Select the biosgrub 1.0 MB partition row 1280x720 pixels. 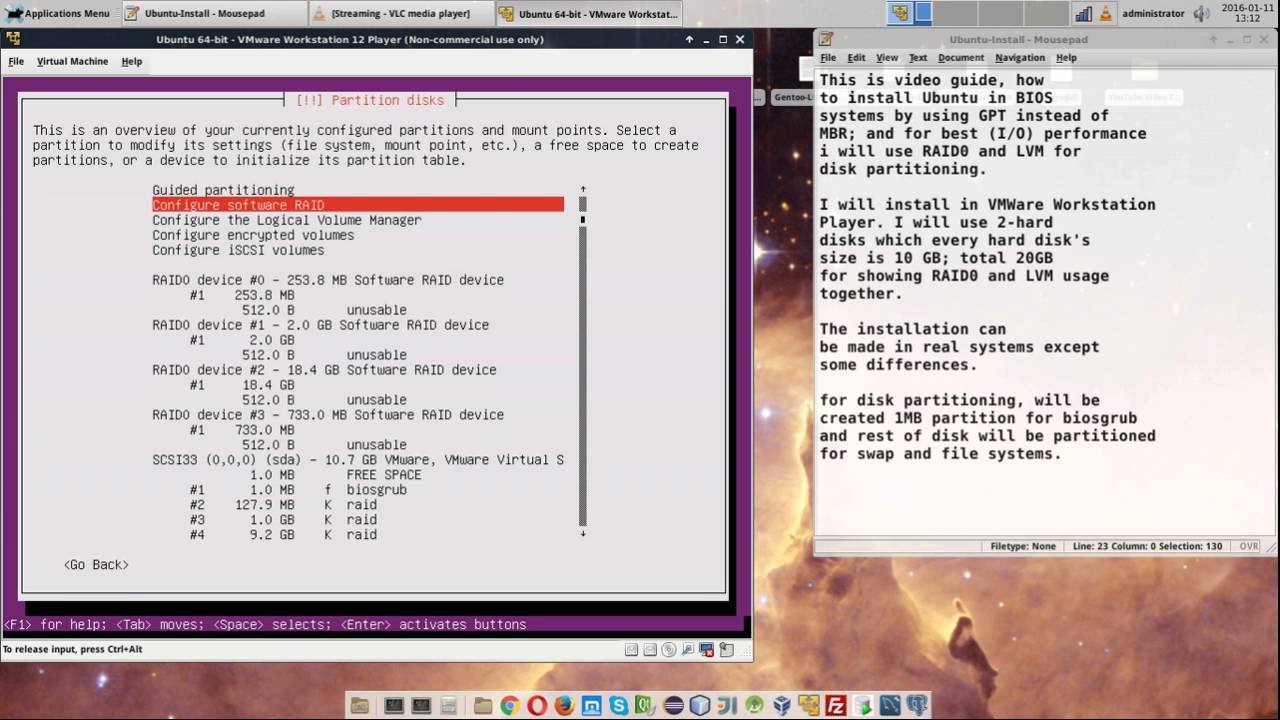298,490
